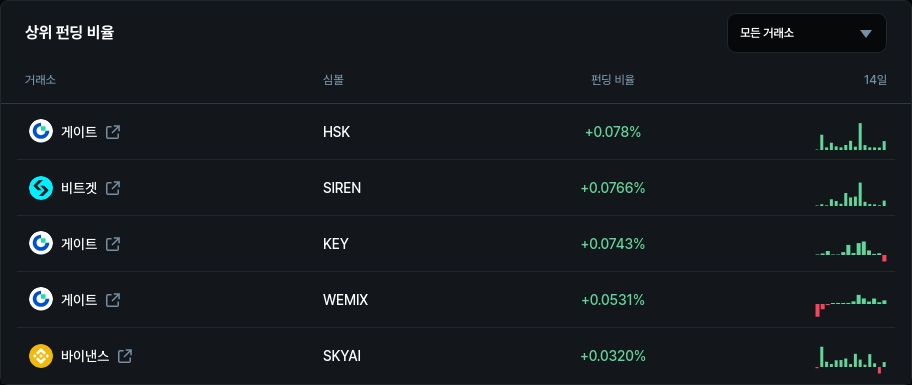912x385 pixels.
Task: Click the 14일 column header
Action: point(875,80)
